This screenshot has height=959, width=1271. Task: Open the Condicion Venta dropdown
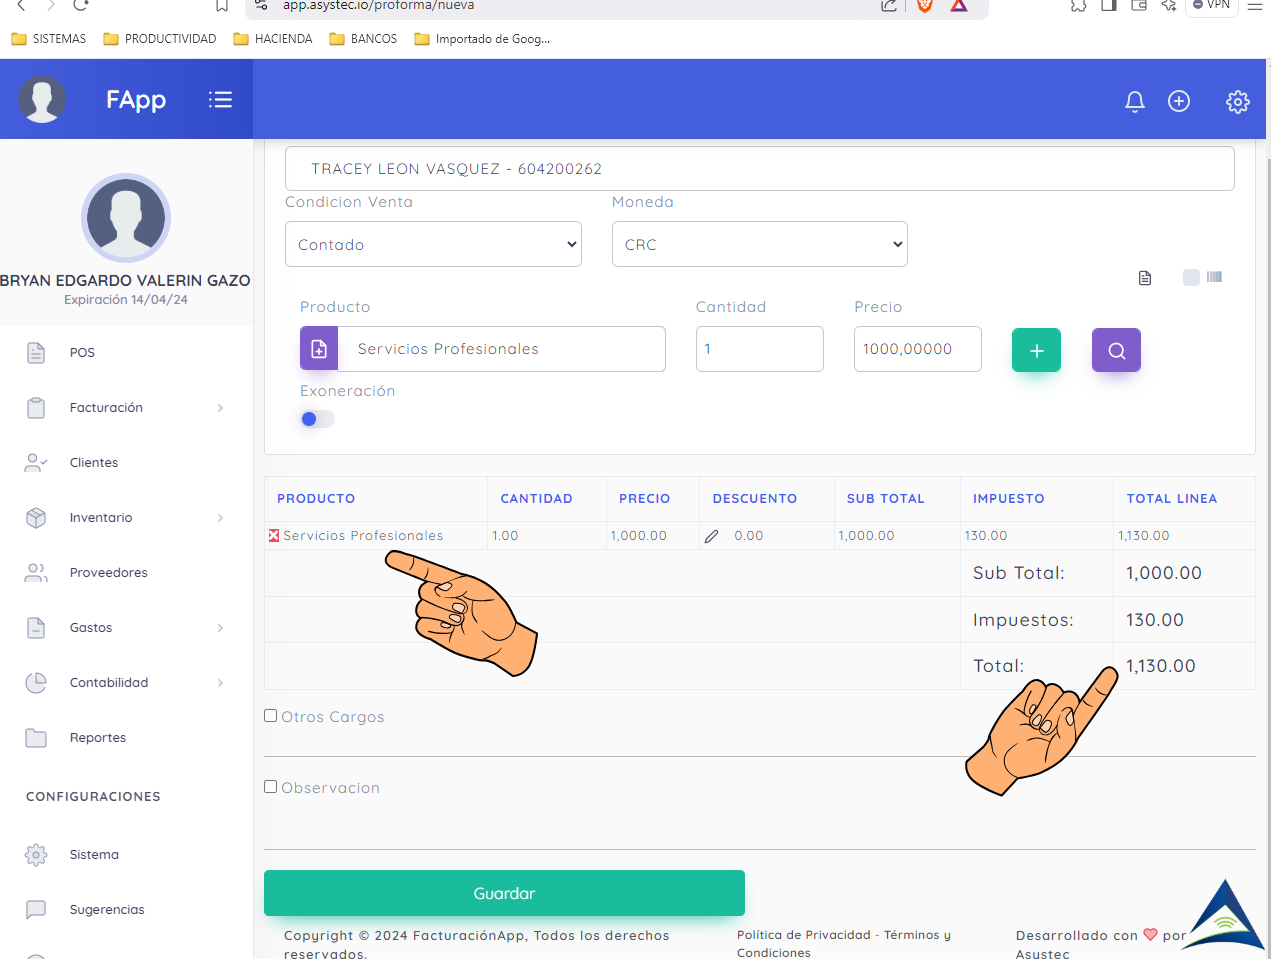(x=433, y=244)
